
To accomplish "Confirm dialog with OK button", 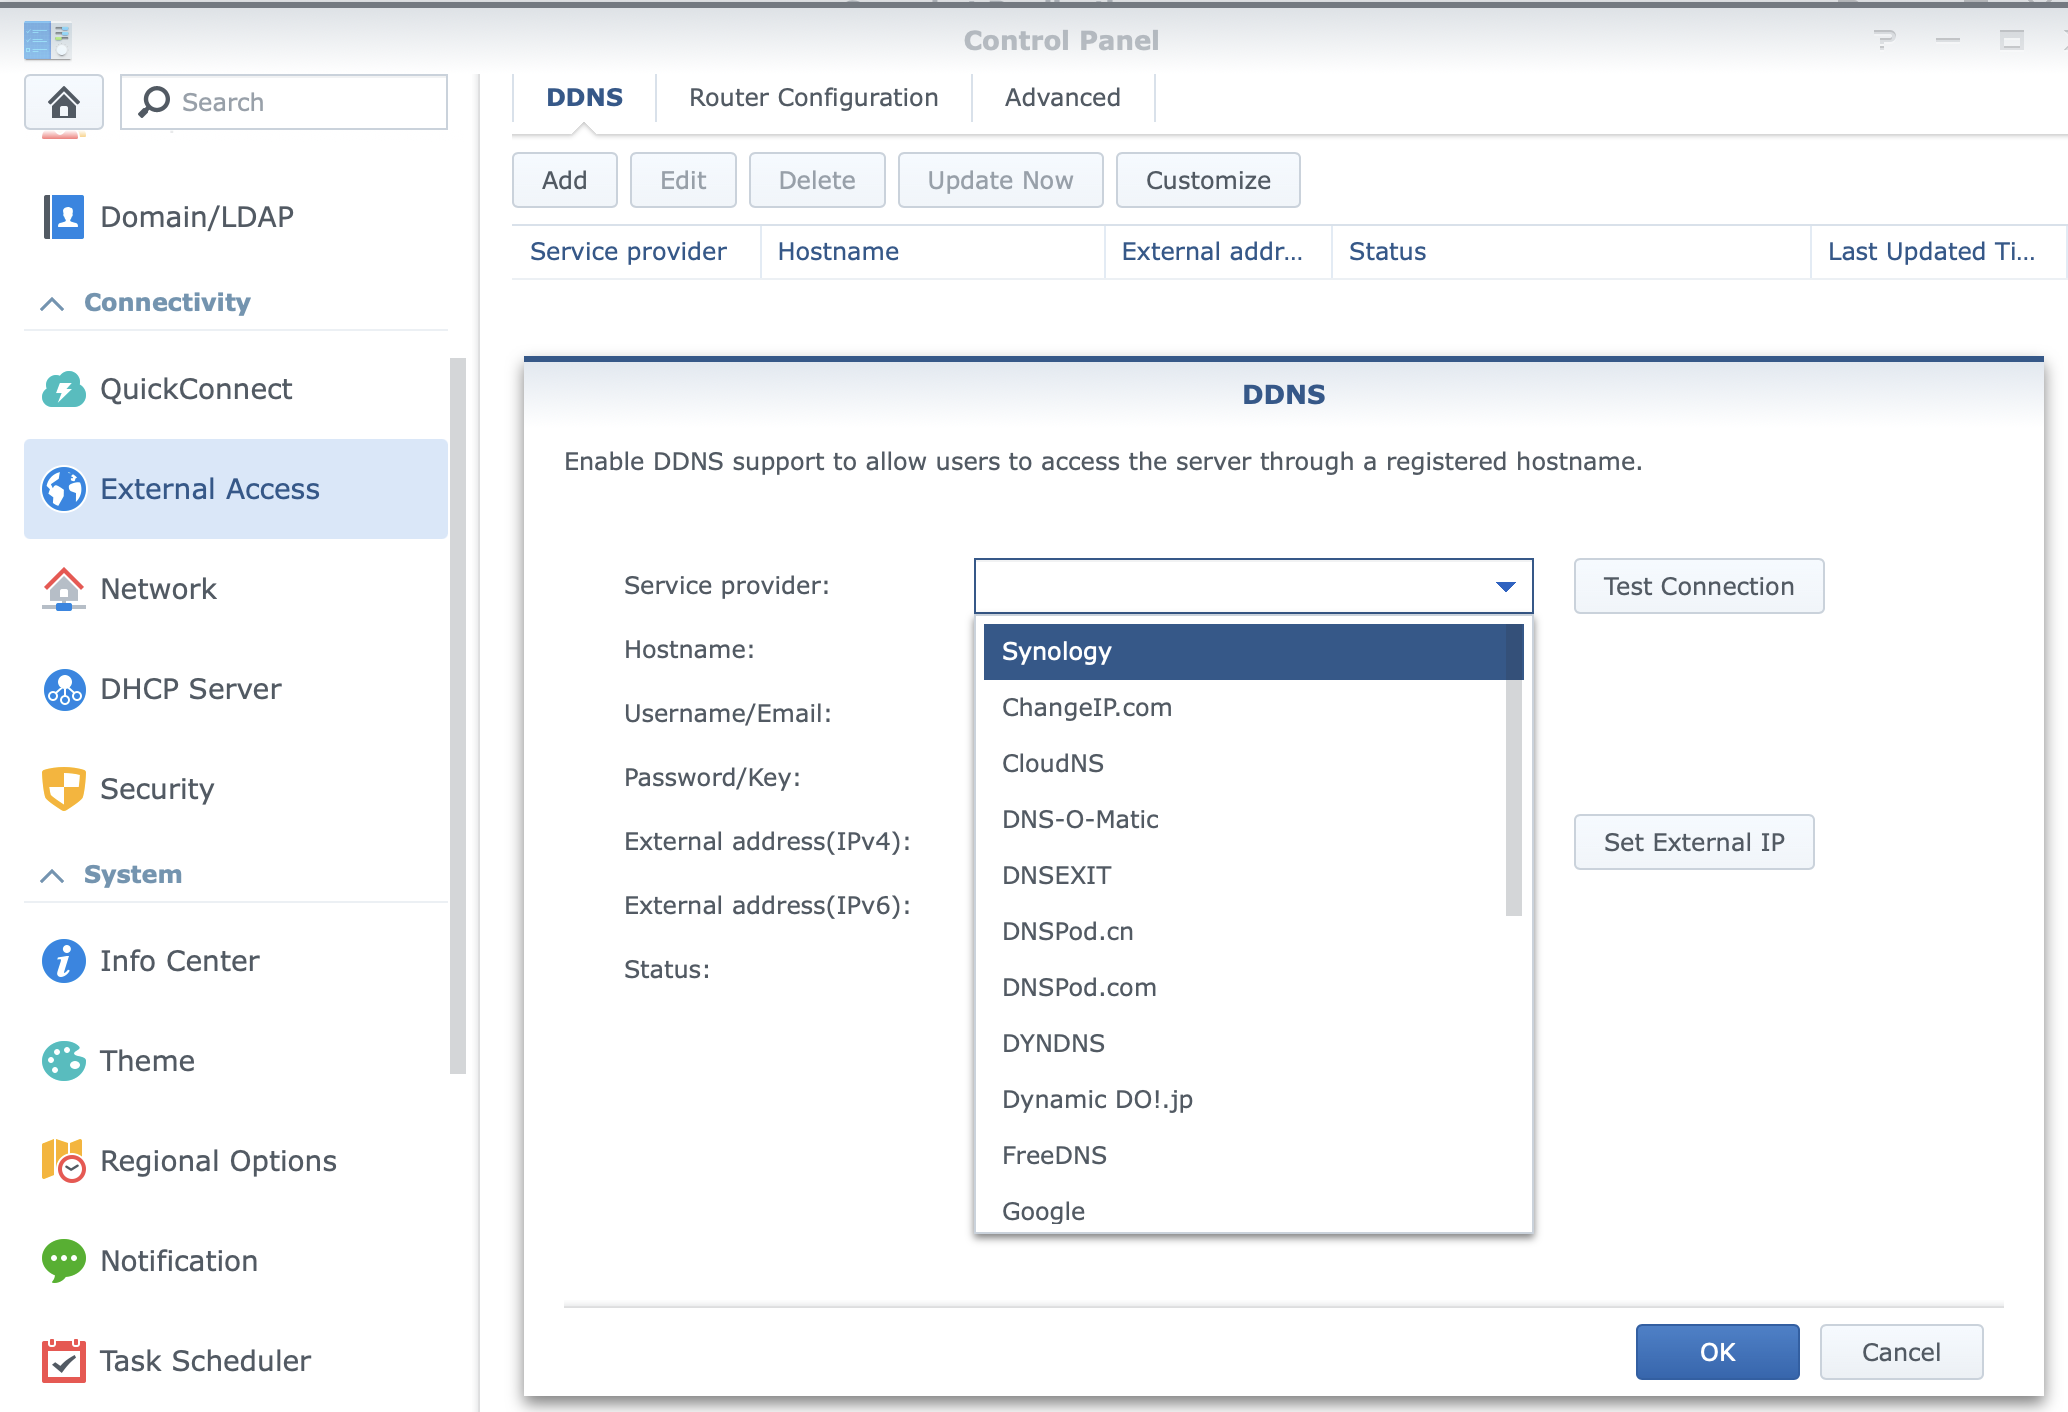I will click(x=1717, y=1352).
